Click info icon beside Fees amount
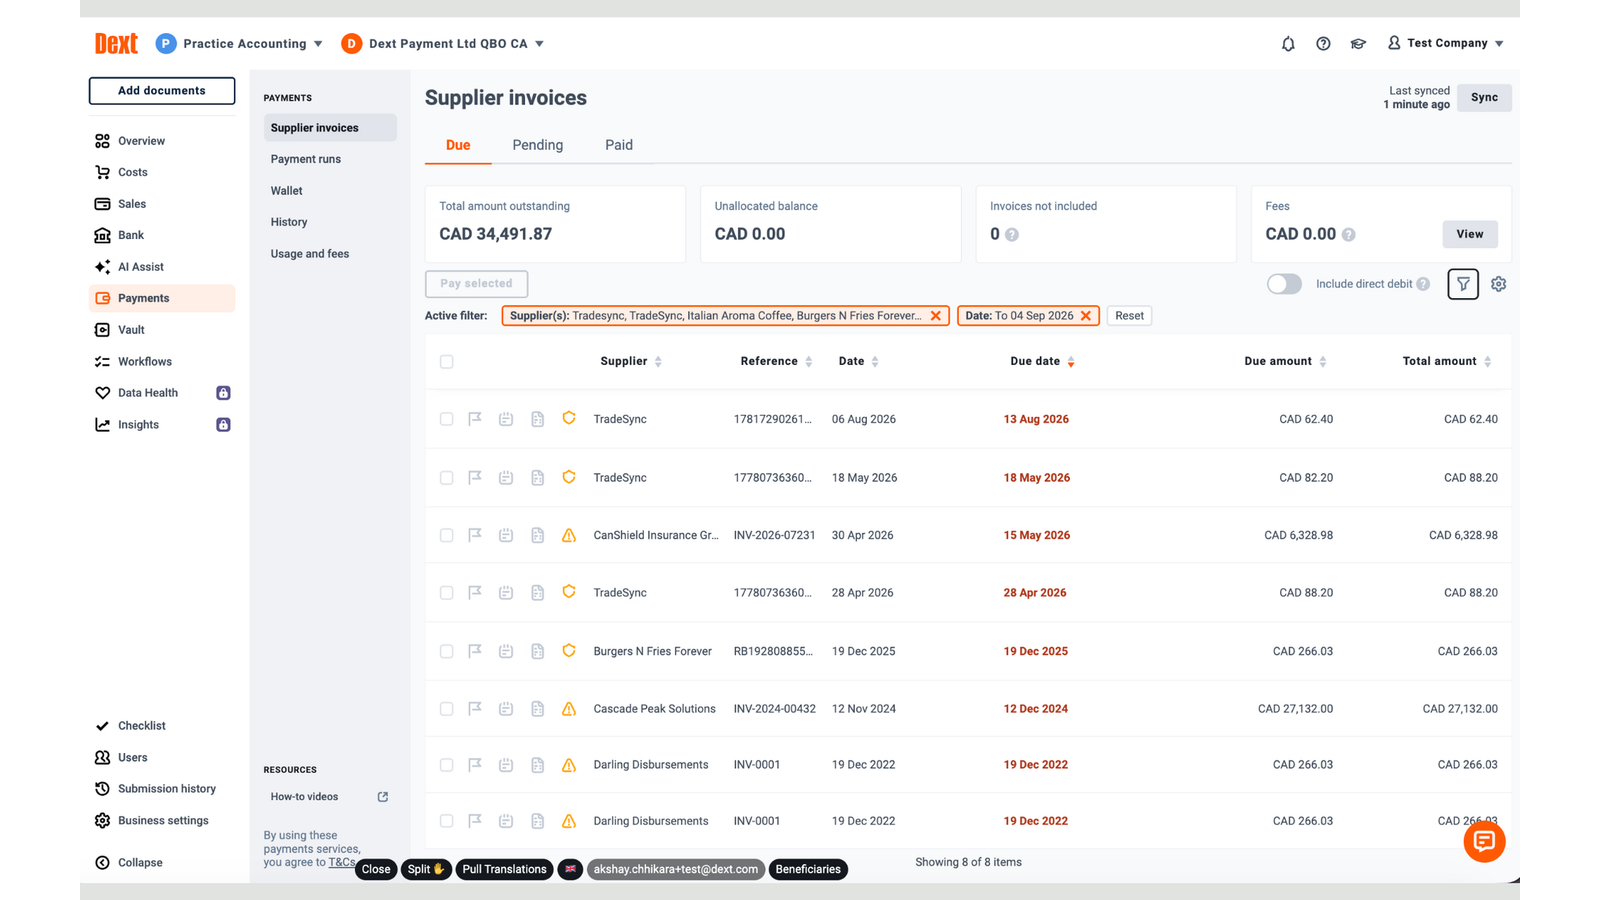Viewport: 1600px width, 900px height. point(1349,235)
